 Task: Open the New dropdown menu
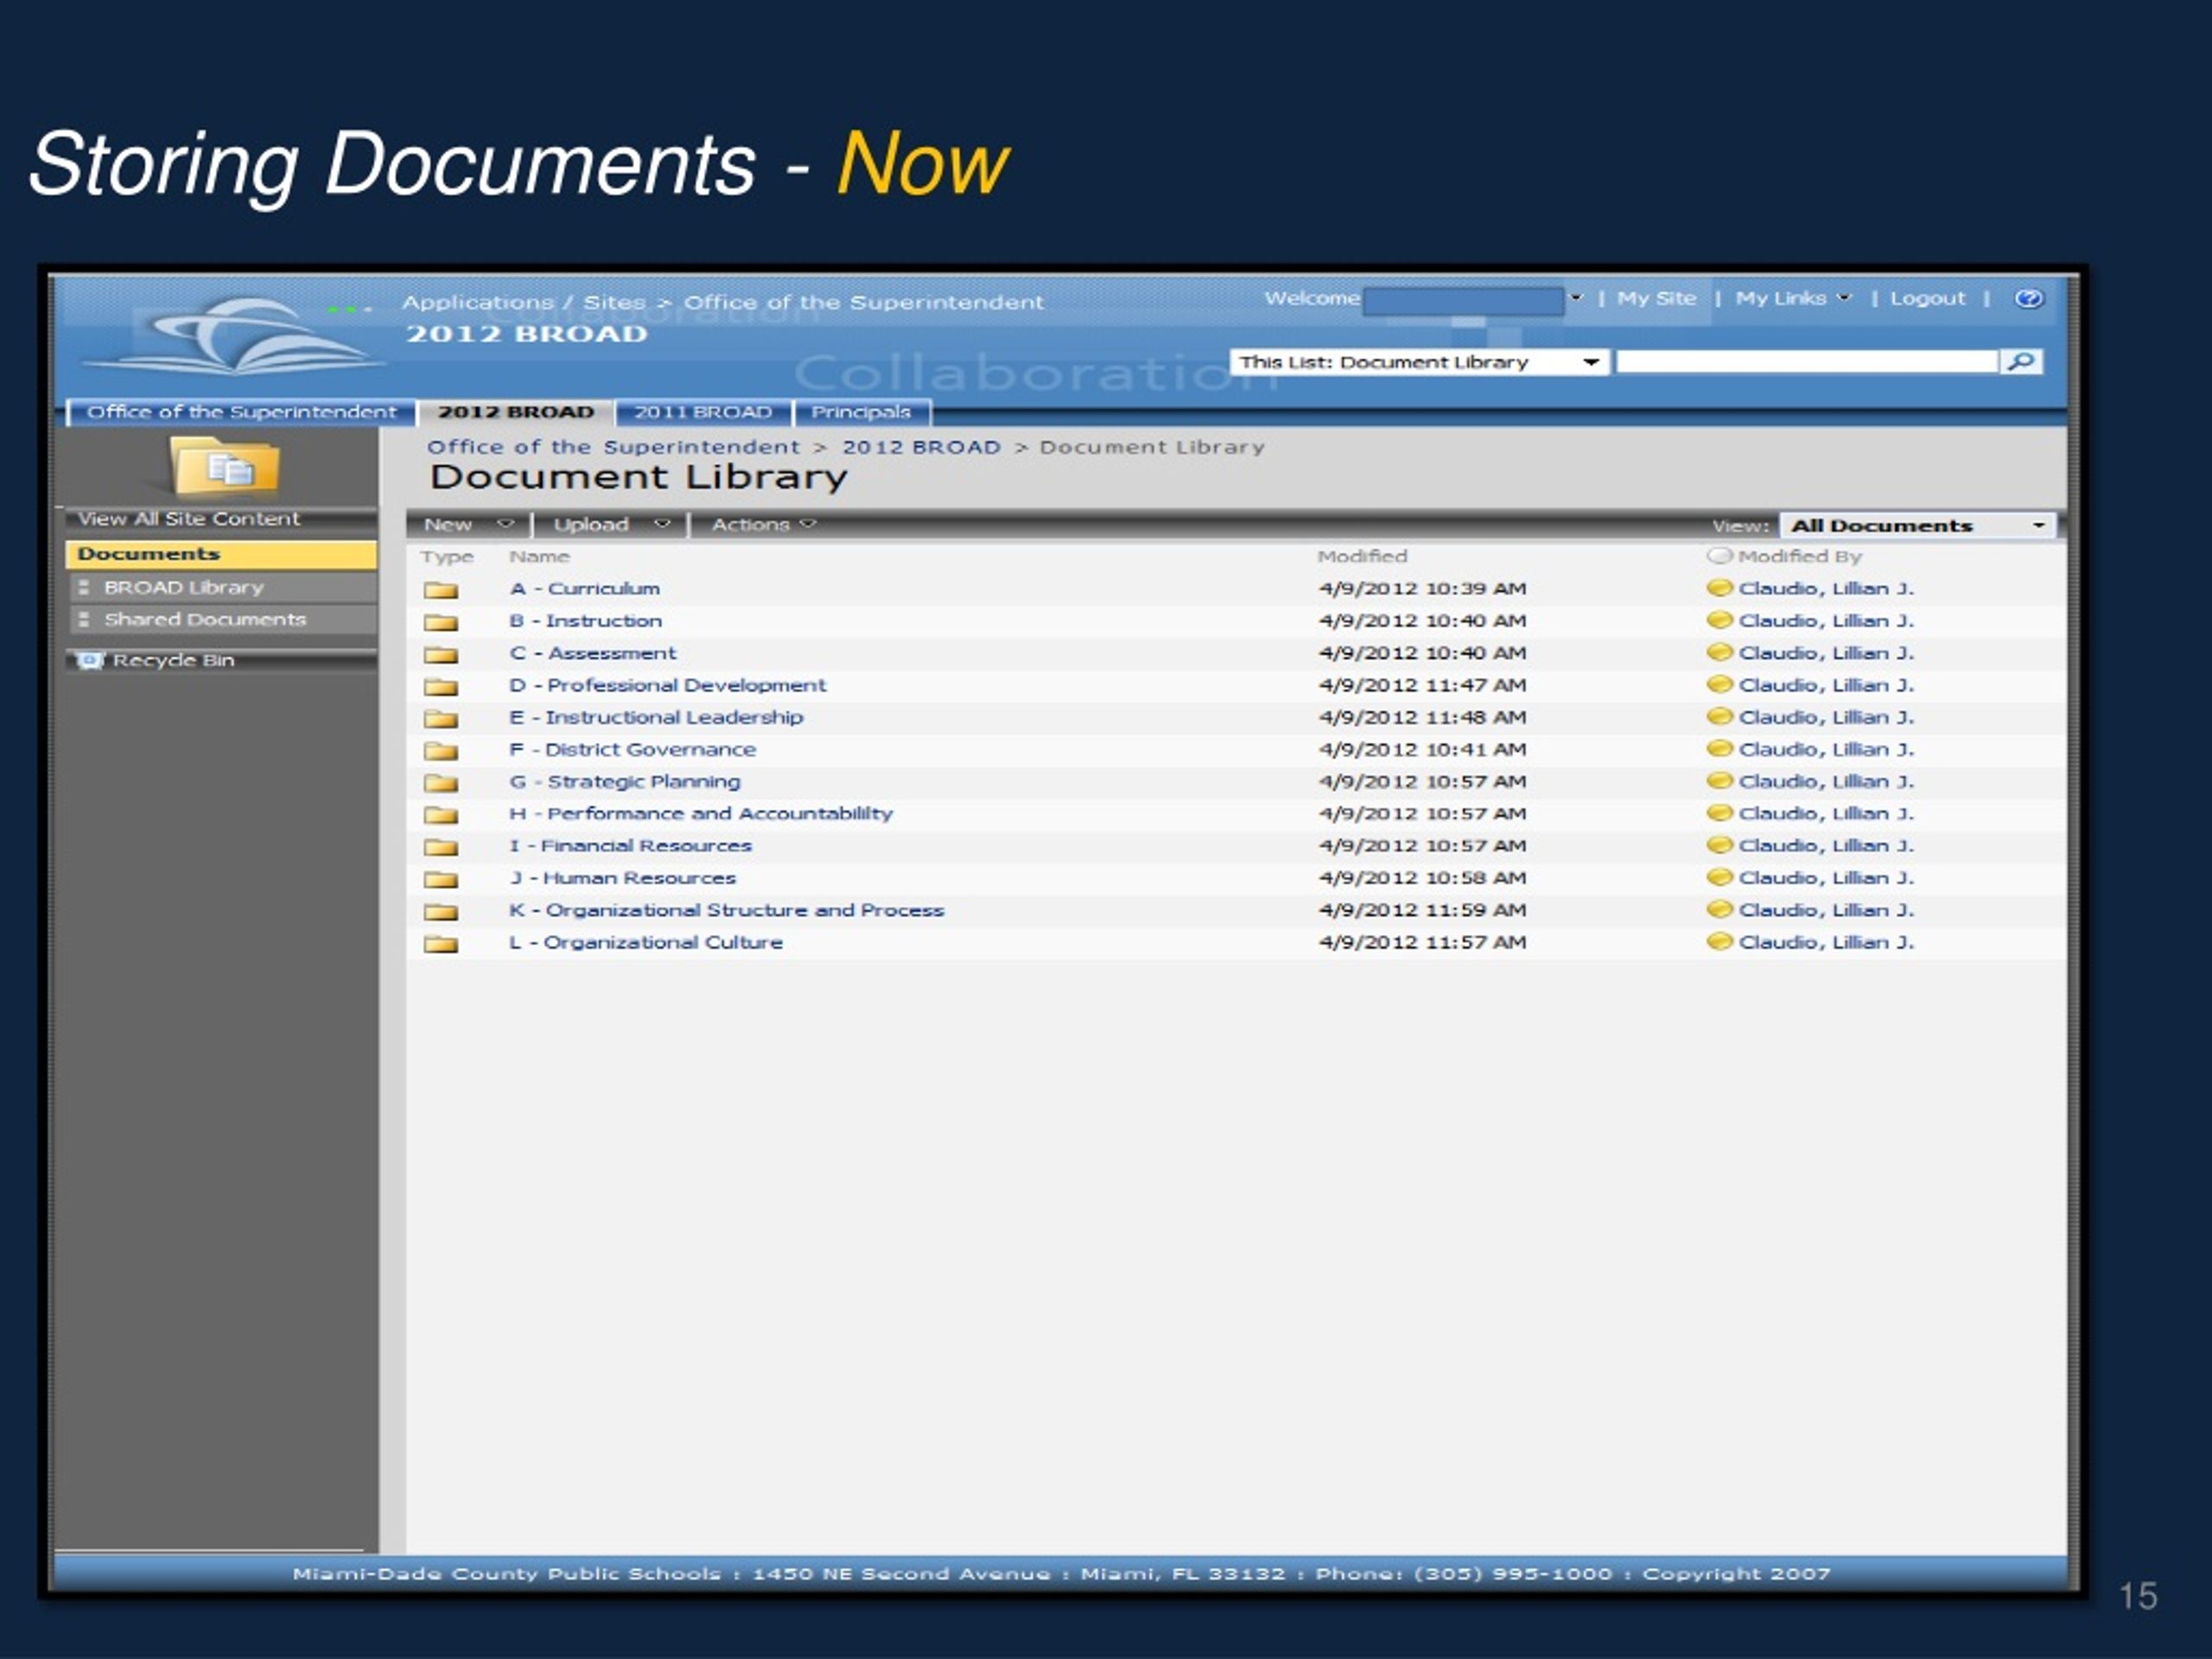[x=468, y=525]
